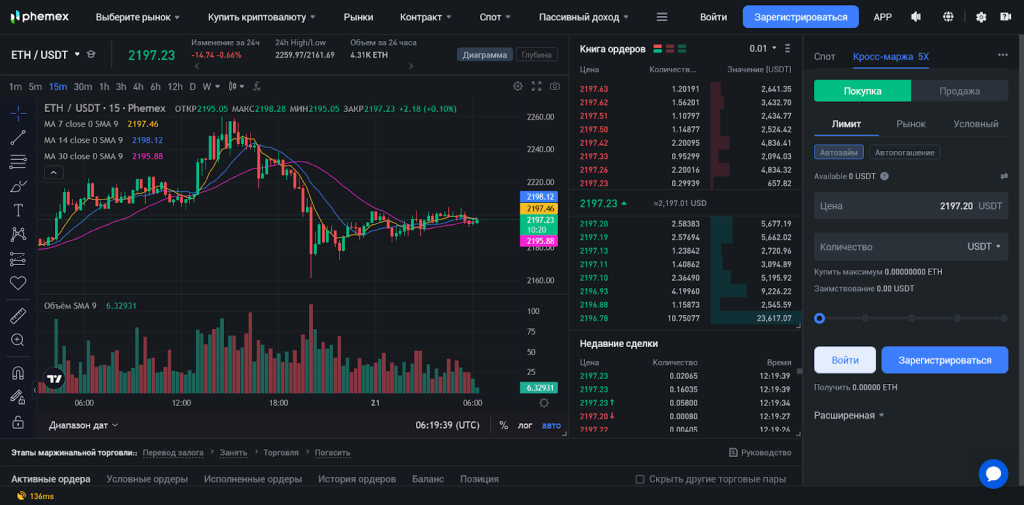The image size is (1024, 505).
Task: Expand the ETH / USDT pair selector
Action: point(45,54)
